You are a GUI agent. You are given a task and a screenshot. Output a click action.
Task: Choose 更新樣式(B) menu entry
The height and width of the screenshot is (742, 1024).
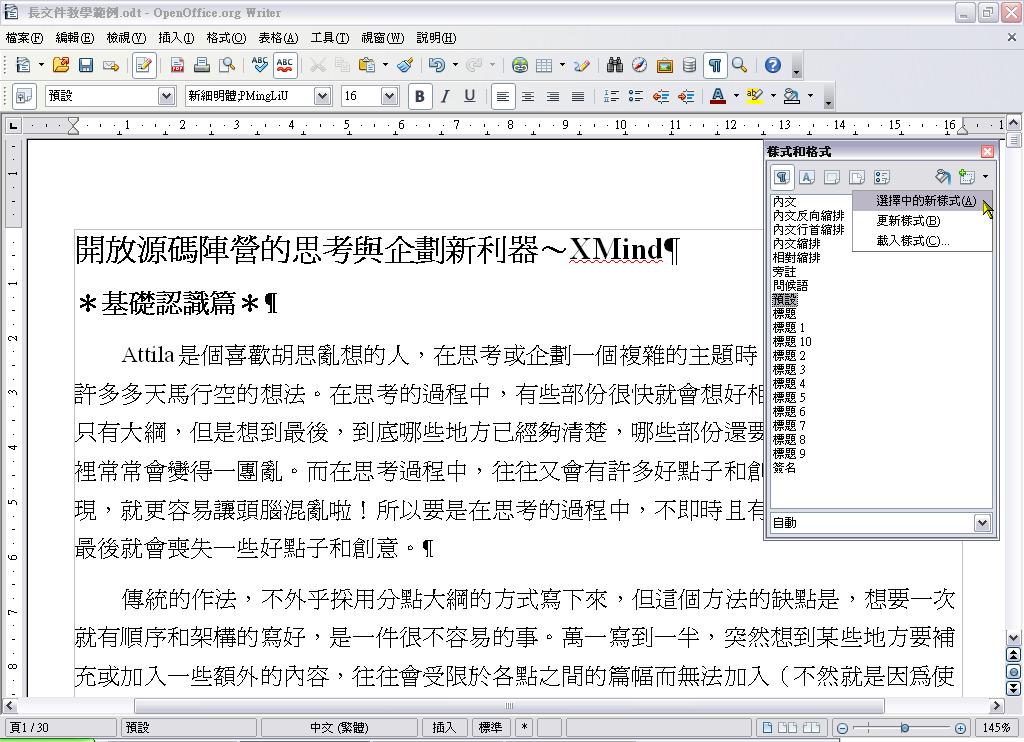click(x=923, y=221)
